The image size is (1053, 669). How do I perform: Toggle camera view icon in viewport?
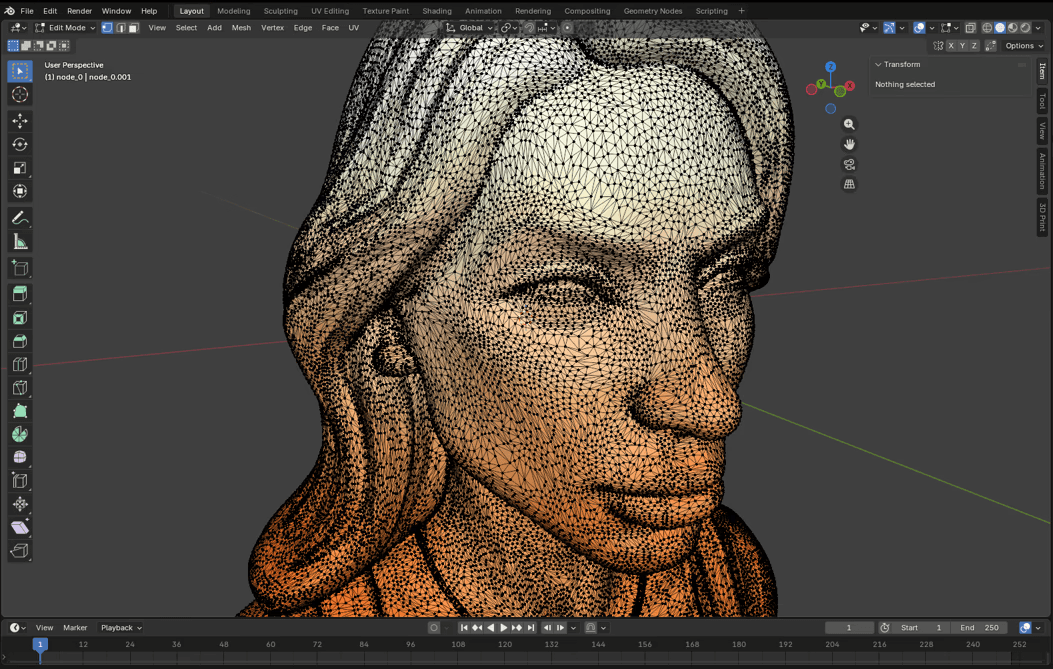click(x=849, y=164)
